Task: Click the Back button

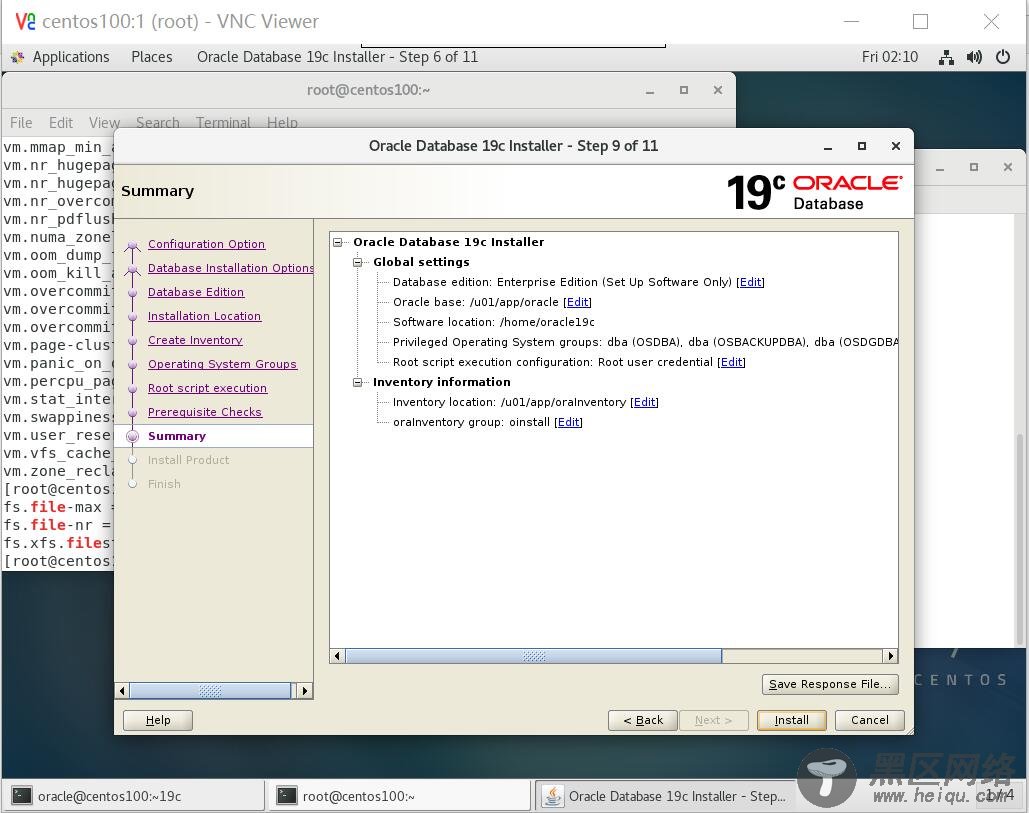Action: click(642, 720)
